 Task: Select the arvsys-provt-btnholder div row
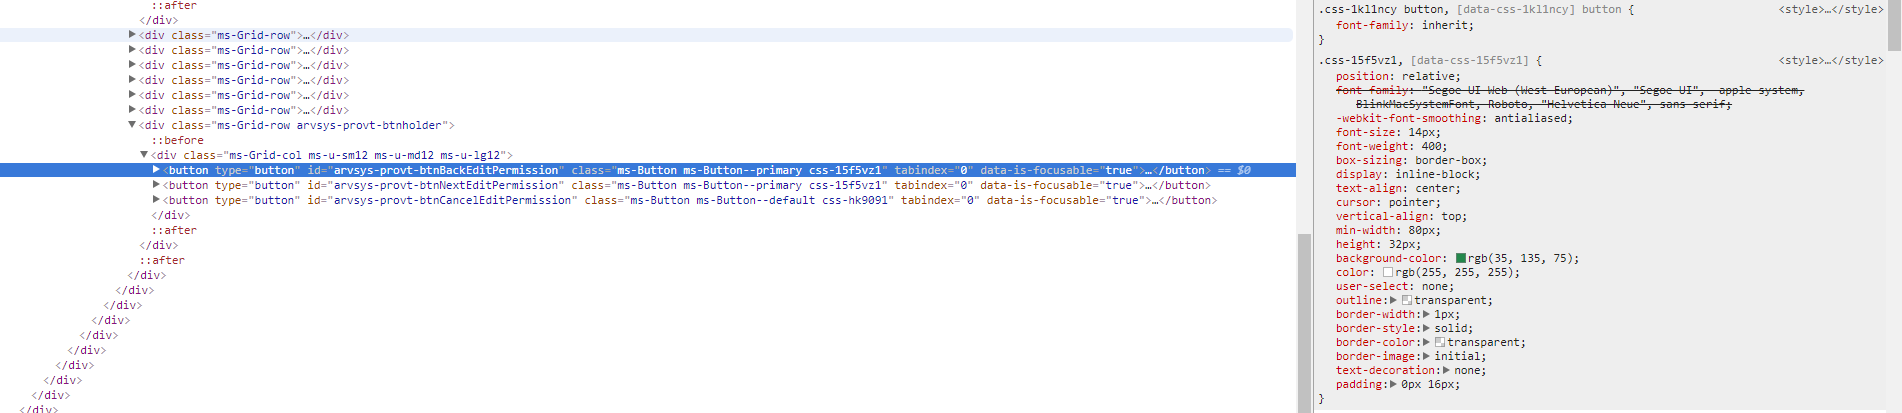click(x=648, y=125)
